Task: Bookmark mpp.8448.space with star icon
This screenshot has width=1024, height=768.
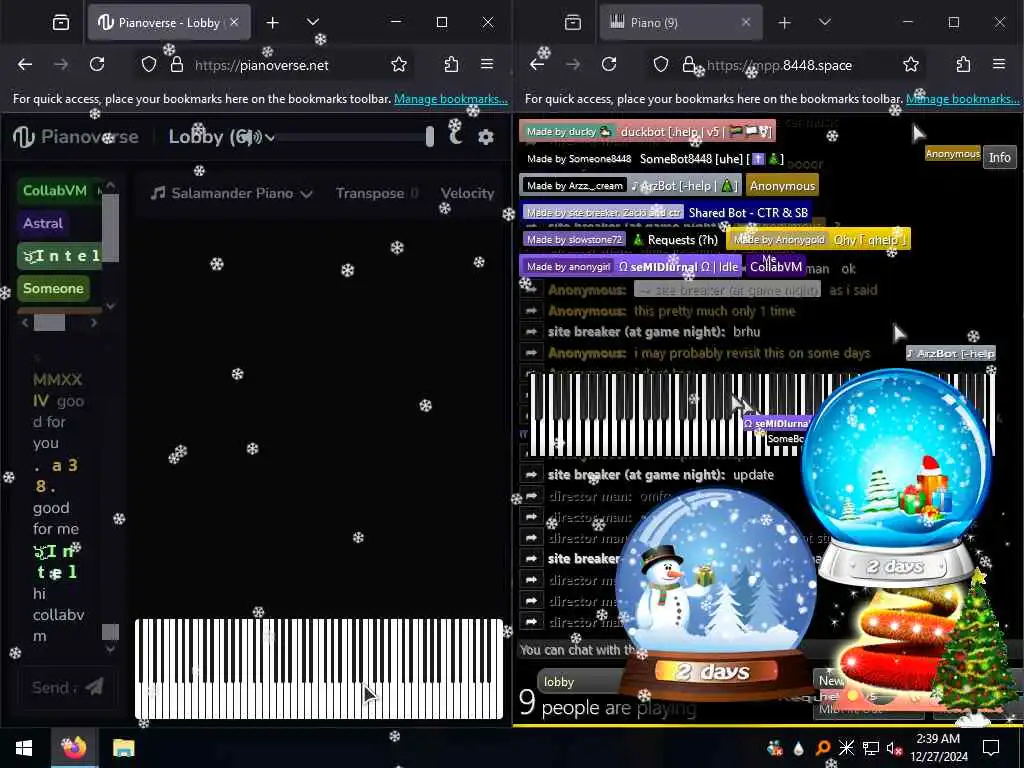Action: pyautogui.click(x=911, y=65)
